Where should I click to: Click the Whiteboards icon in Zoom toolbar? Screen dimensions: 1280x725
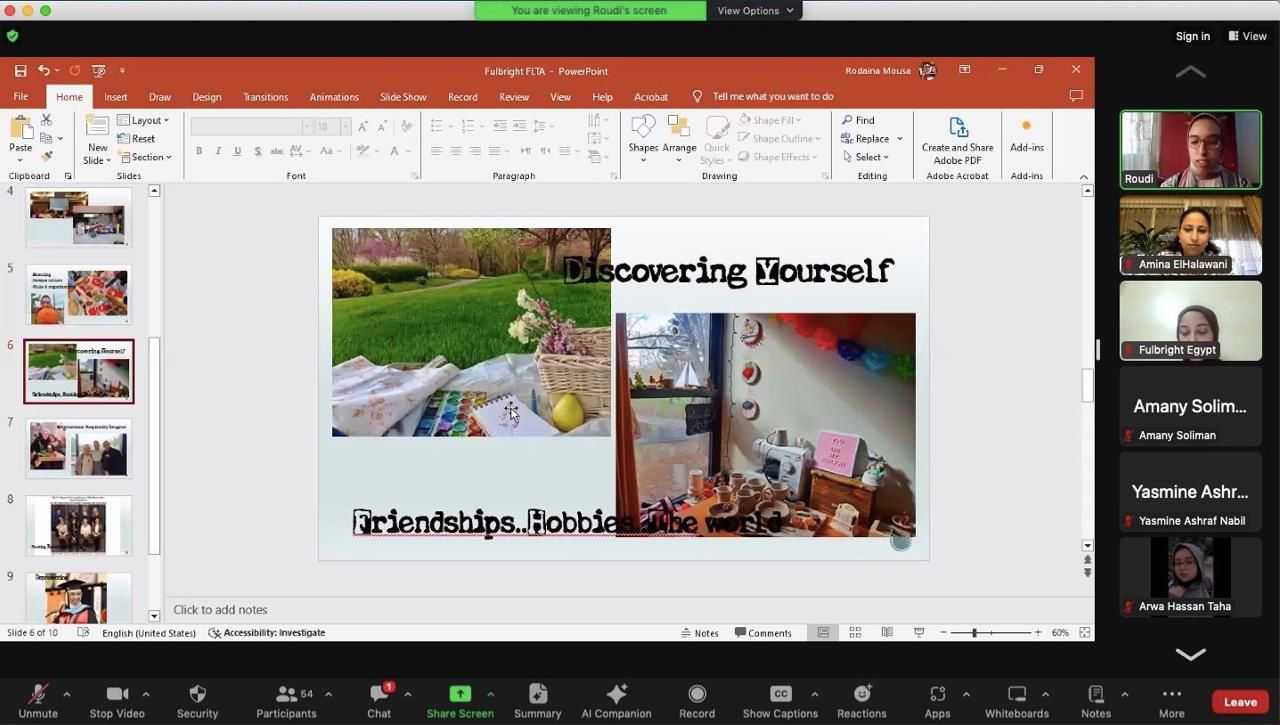pos(1016,695)
